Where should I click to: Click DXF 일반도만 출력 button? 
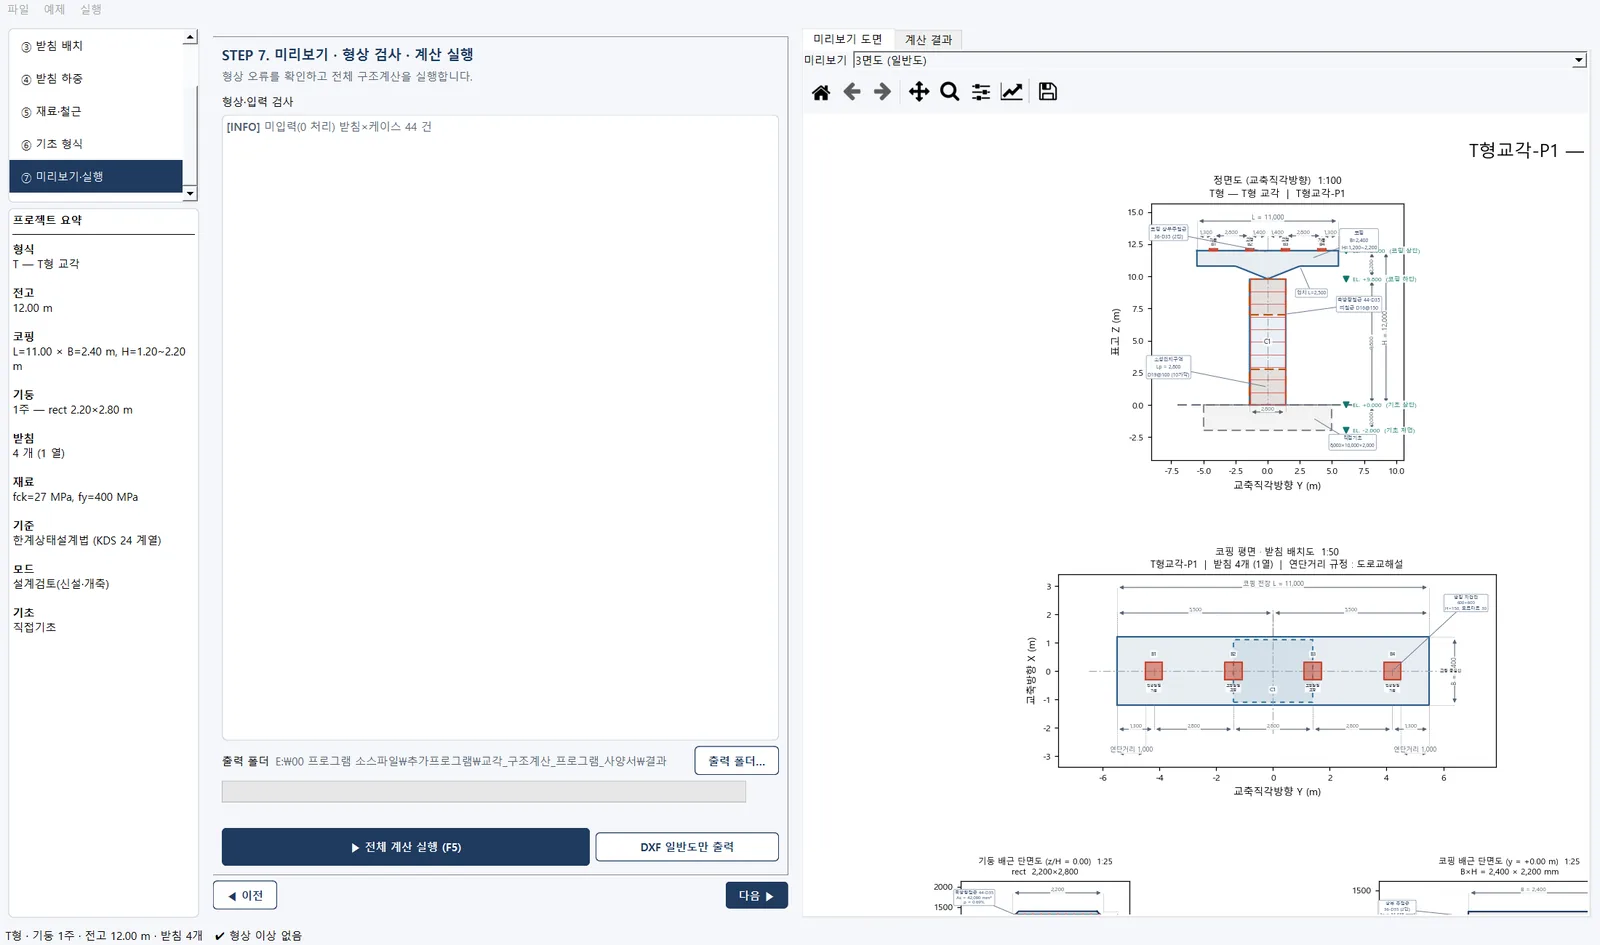(x=687, y=847)
